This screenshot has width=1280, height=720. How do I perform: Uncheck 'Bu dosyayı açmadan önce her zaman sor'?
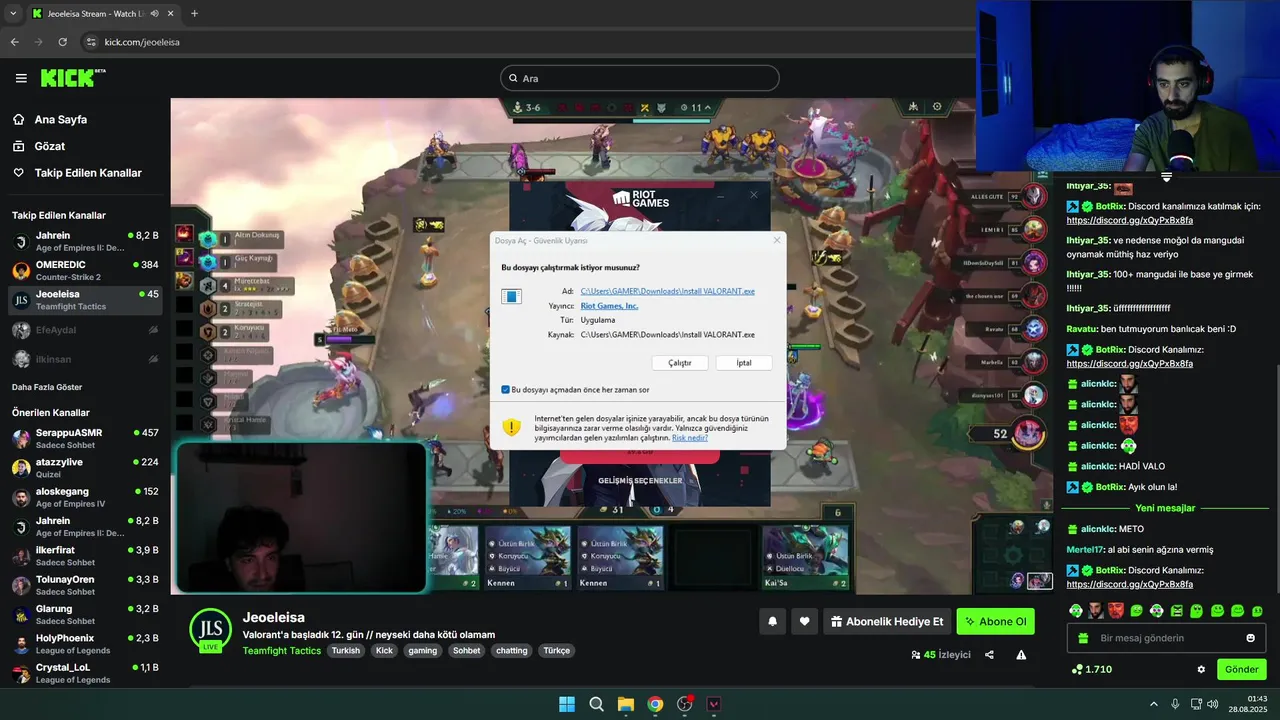click(505, 390)
